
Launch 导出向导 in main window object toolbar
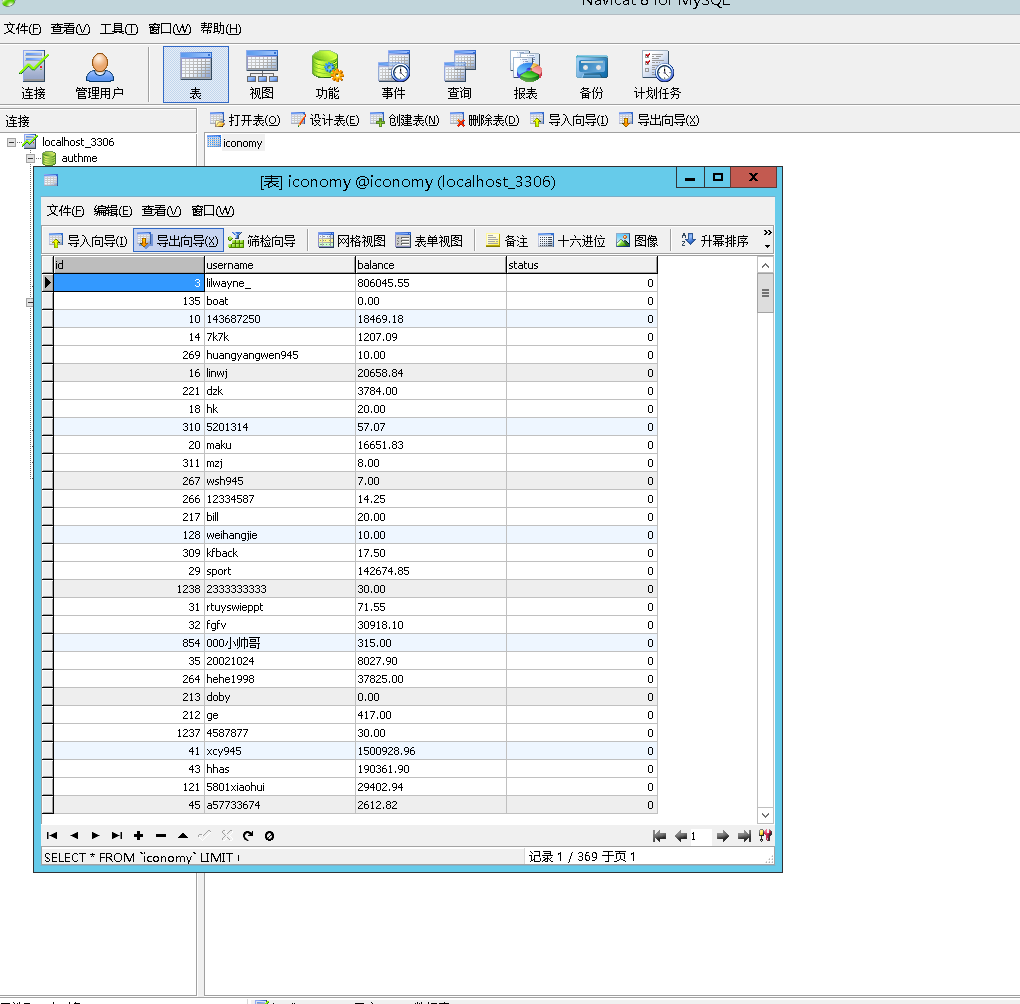pyautogui.click(x=659, y=120)
